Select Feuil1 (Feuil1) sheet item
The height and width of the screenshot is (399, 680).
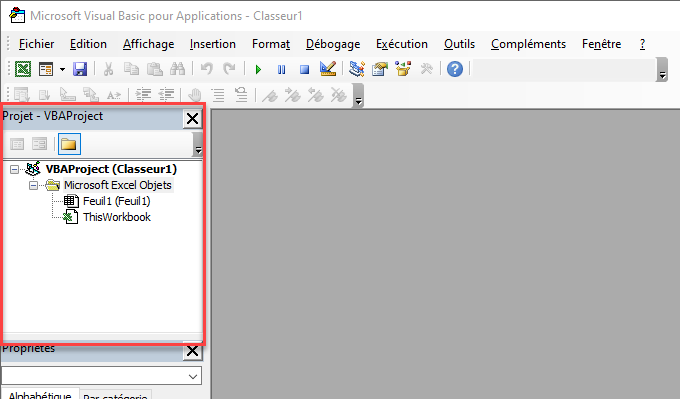click(117, 201)
